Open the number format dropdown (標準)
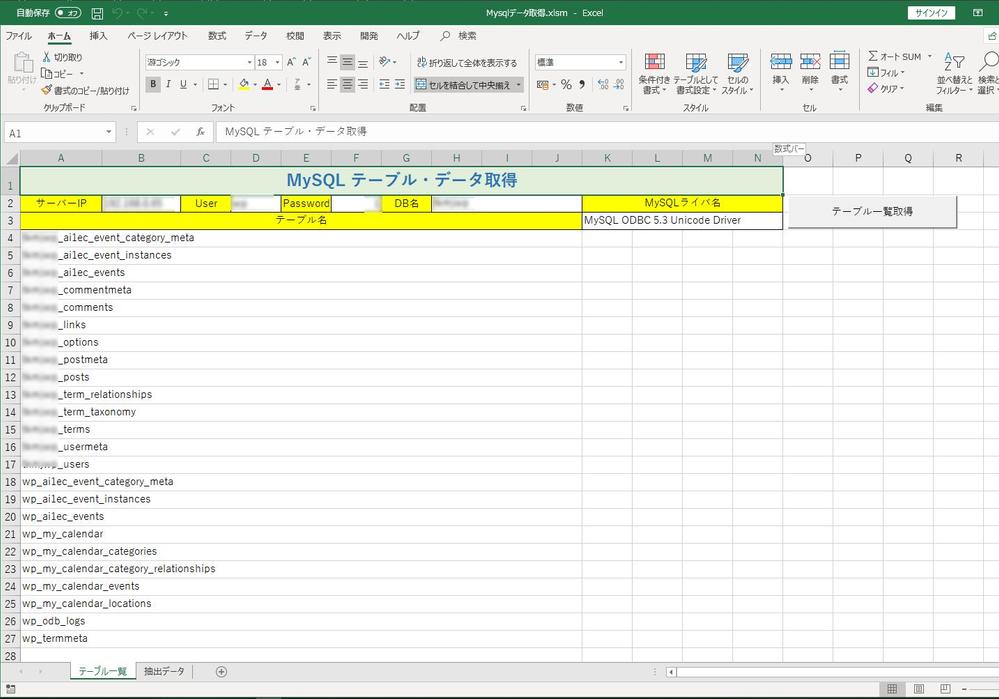Screen dimensions: 999x699 click(621, 62)
